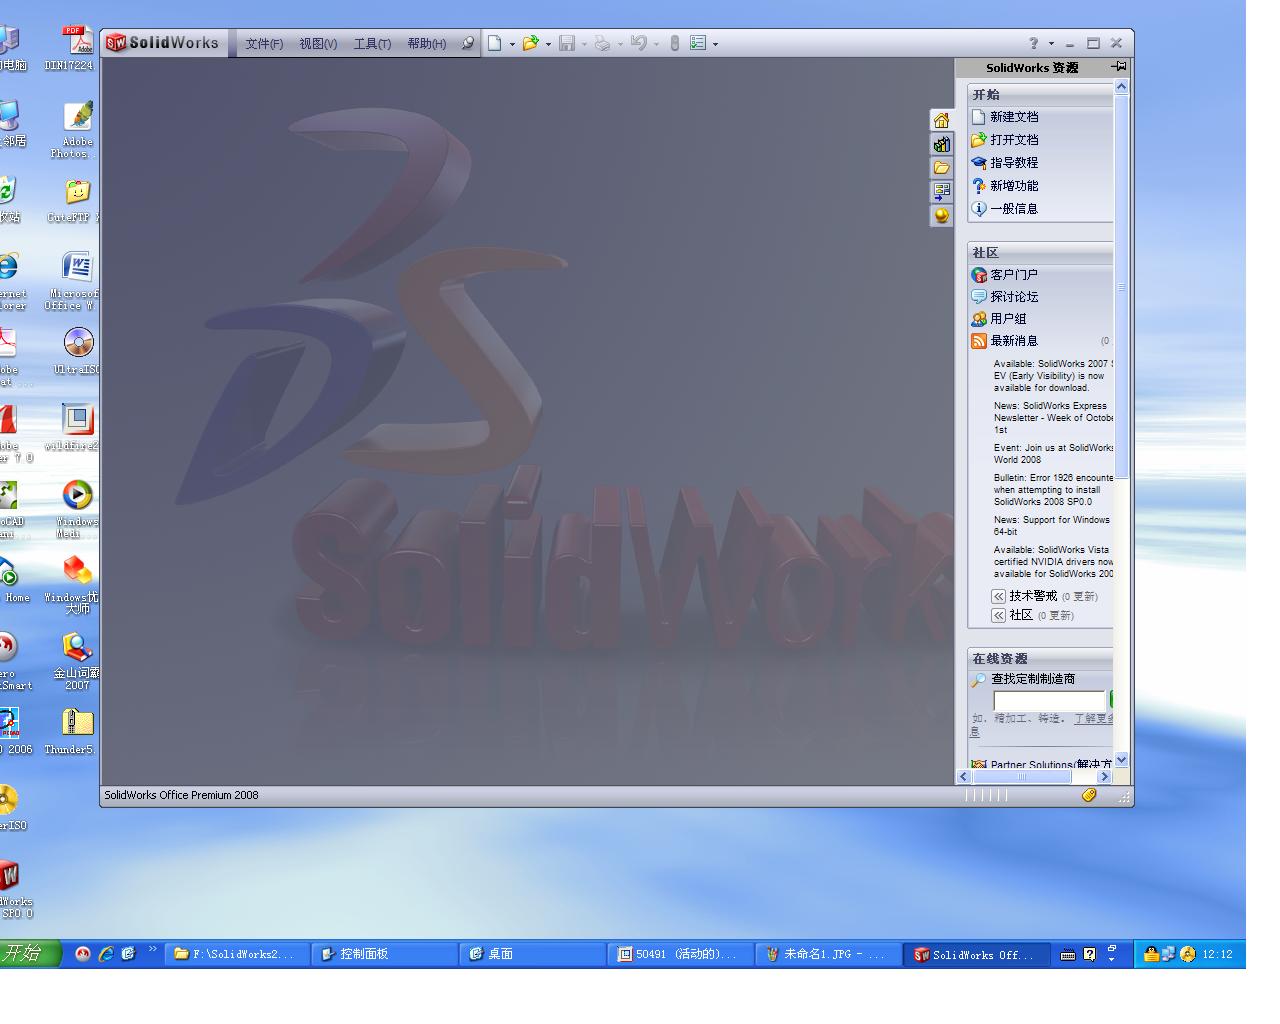The width and height of the screenshot is (1280, 1024).
Task: Click the Print toolbar icon
Action: click(602, 43)
